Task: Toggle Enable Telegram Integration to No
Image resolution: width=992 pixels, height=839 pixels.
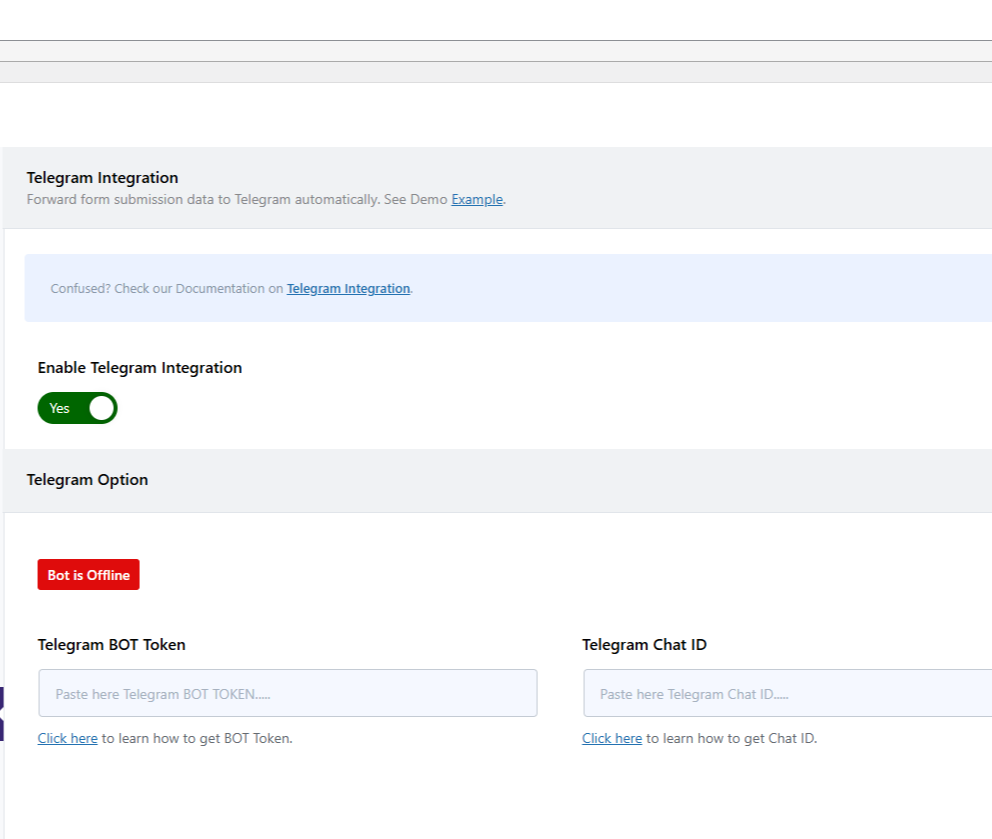Action: tap(77, 408)
